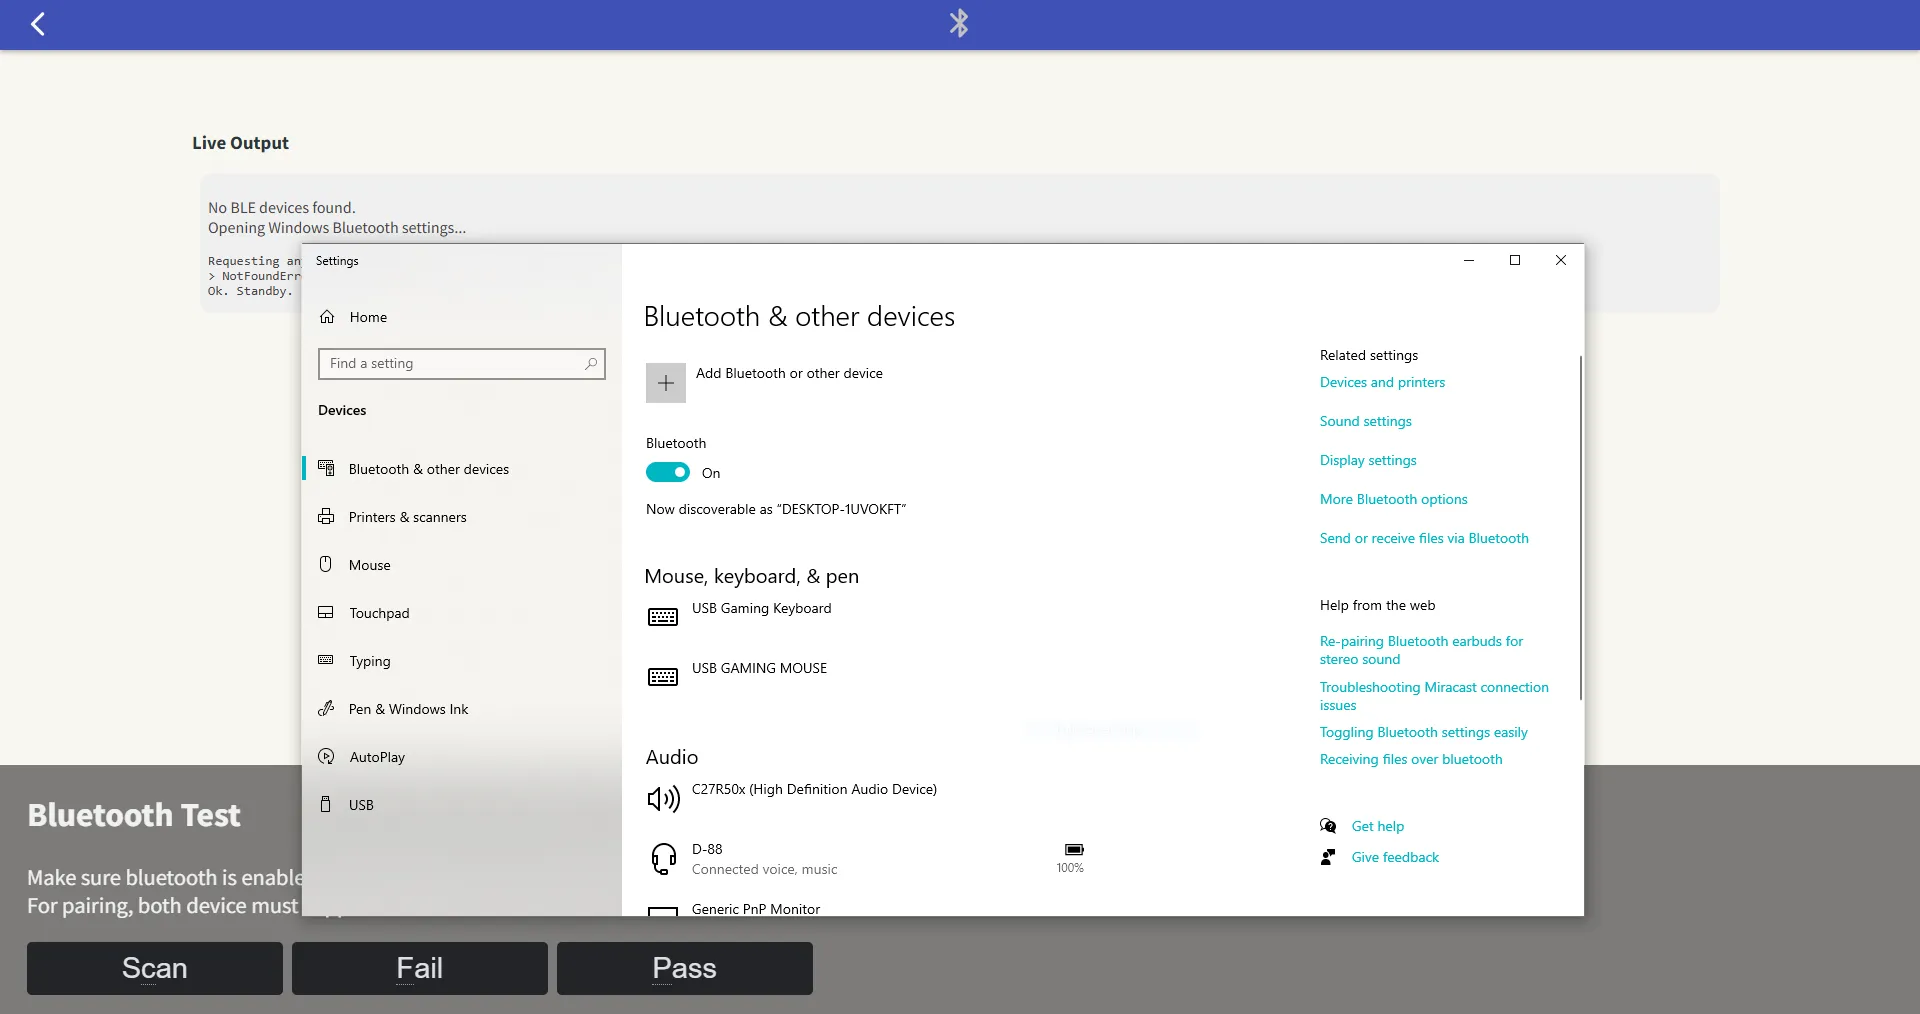Click the C27R50x audio speaker icon

pos(664,798)
